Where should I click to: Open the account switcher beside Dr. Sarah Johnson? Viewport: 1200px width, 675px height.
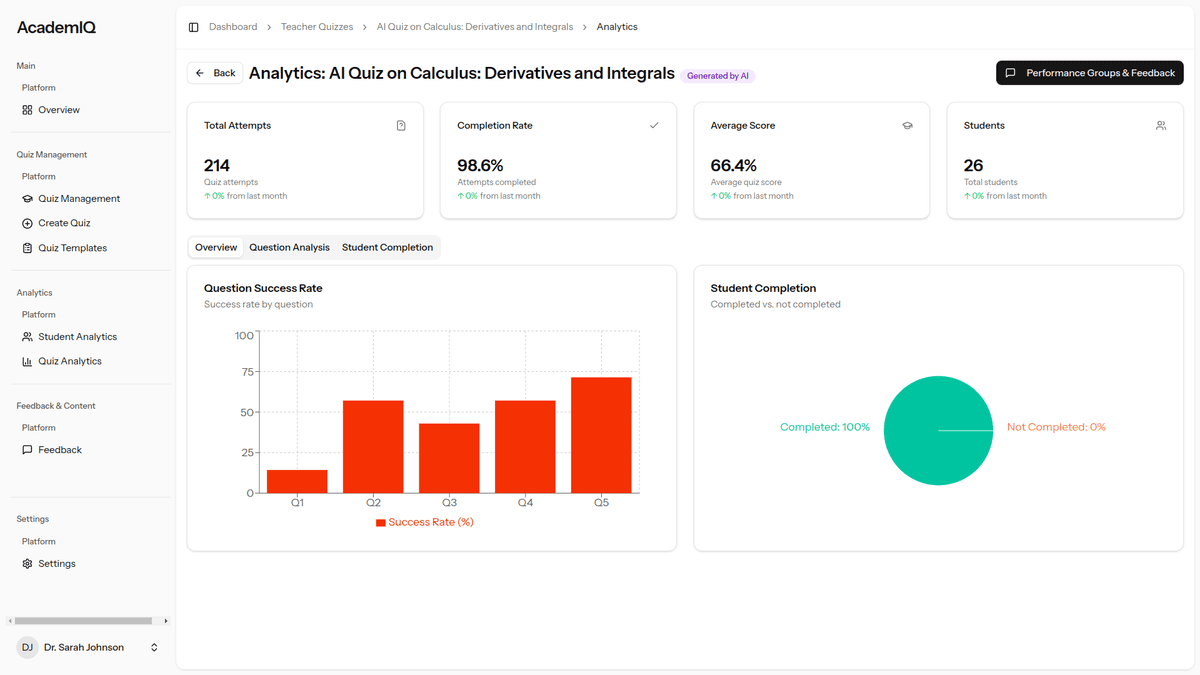pyautogui.click(x=154, y=647)
